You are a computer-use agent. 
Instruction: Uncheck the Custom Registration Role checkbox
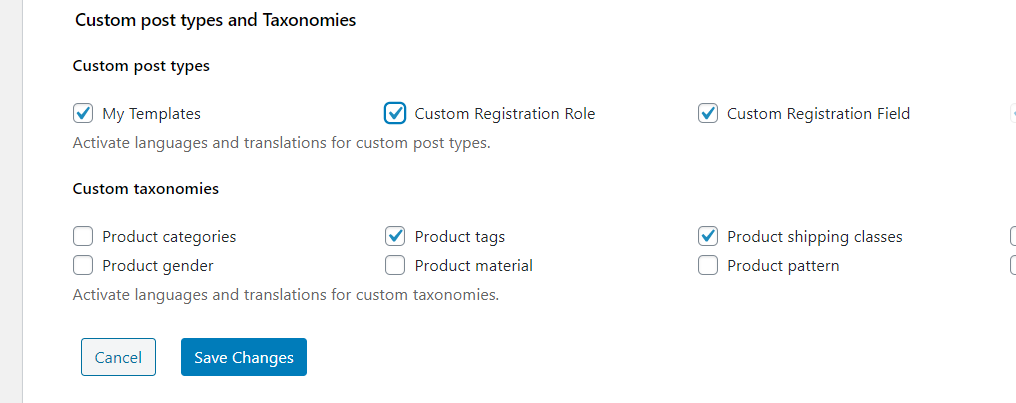395,113
